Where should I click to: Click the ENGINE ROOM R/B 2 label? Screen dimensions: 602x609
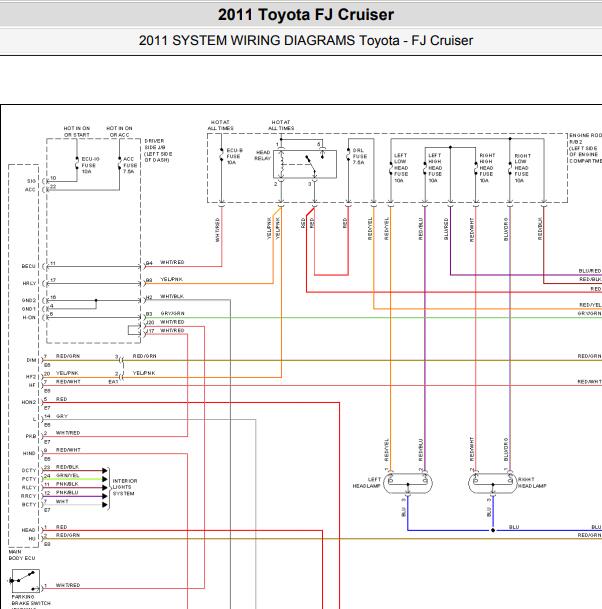[585, 148]
